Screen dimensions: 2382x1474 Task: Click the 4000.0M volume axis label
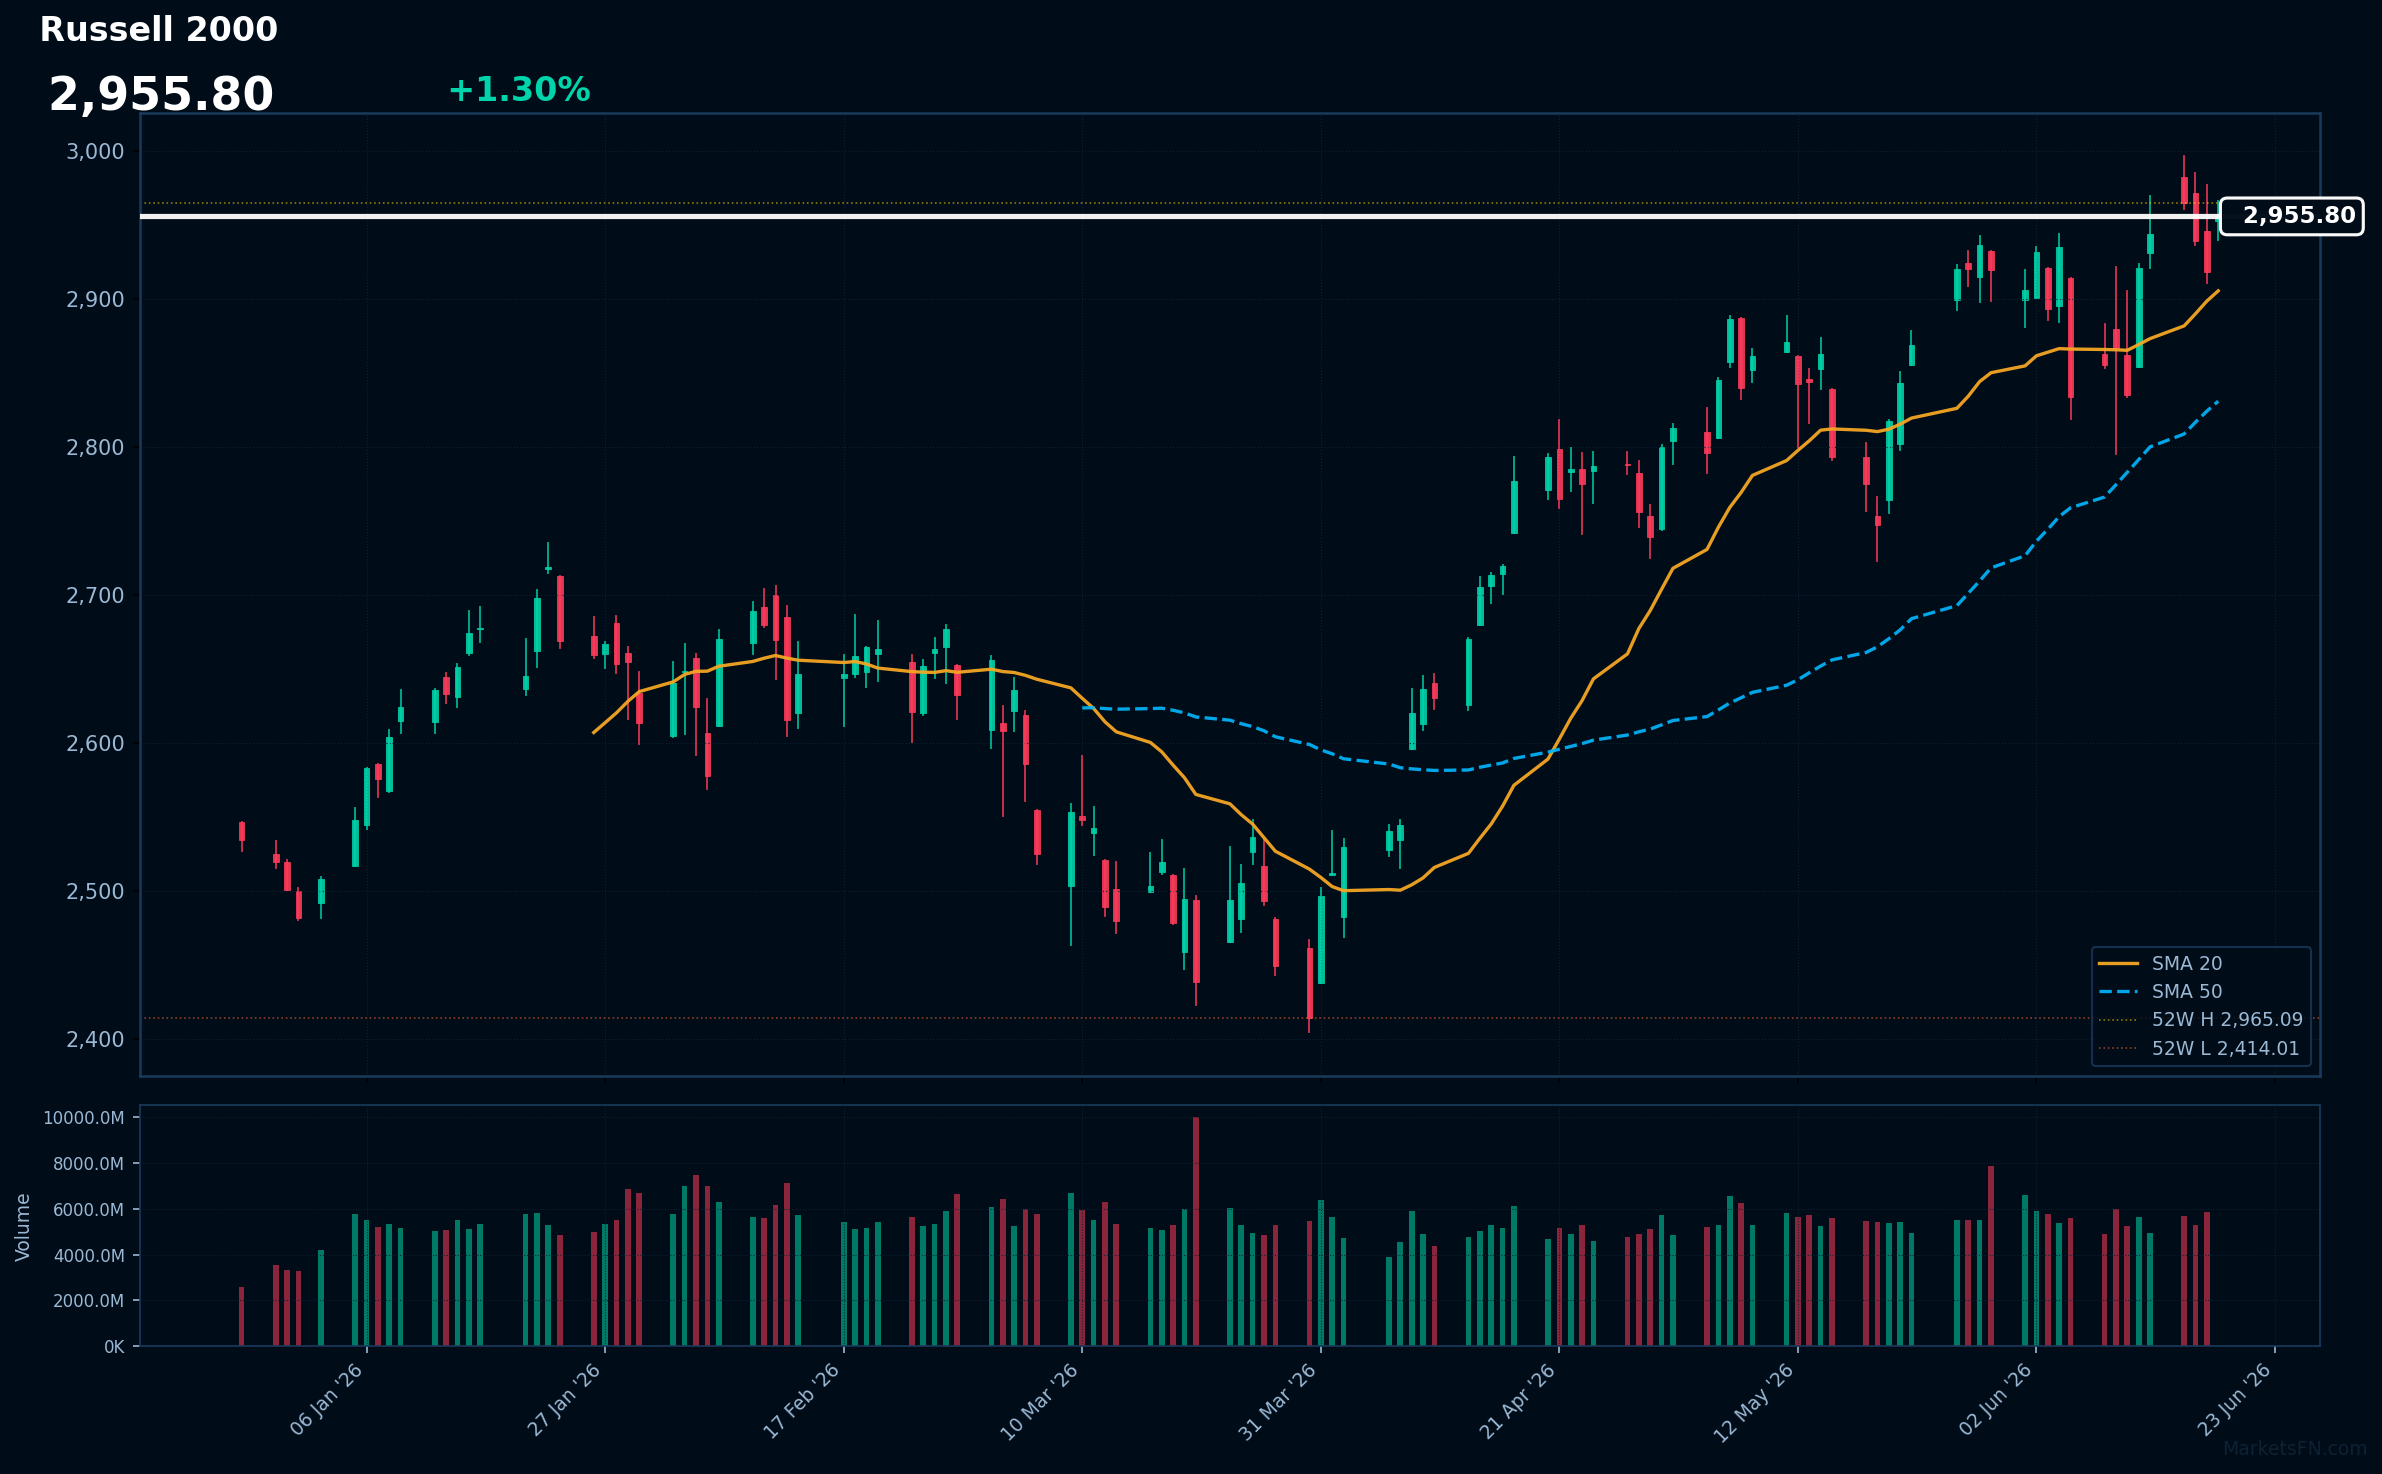tap(88, 1256)
